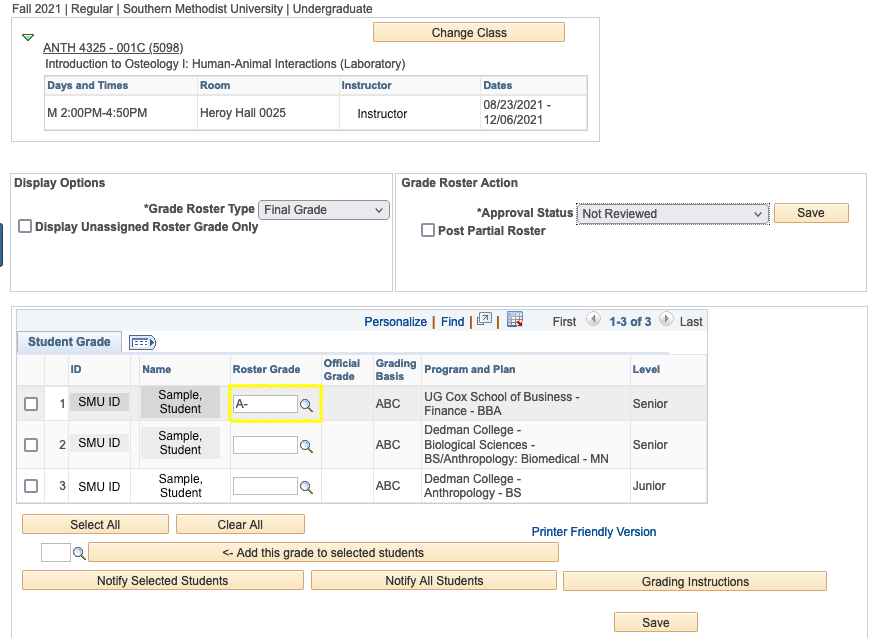The width and height of the screenshot is (871, 638).
Task: Sort by the Name column header
Action: click(157, 369)
